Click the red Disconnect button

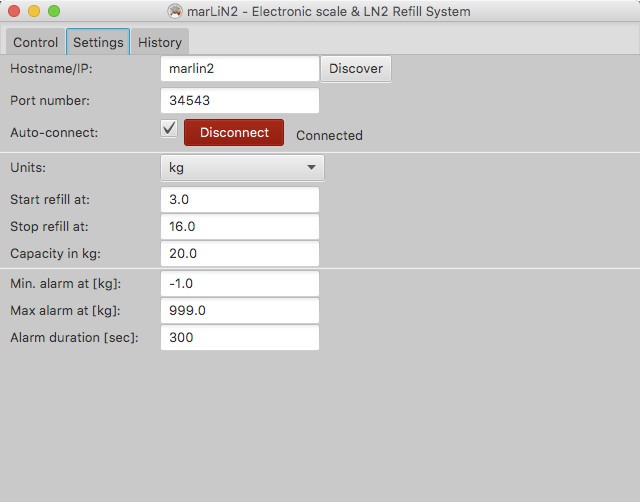234,133
